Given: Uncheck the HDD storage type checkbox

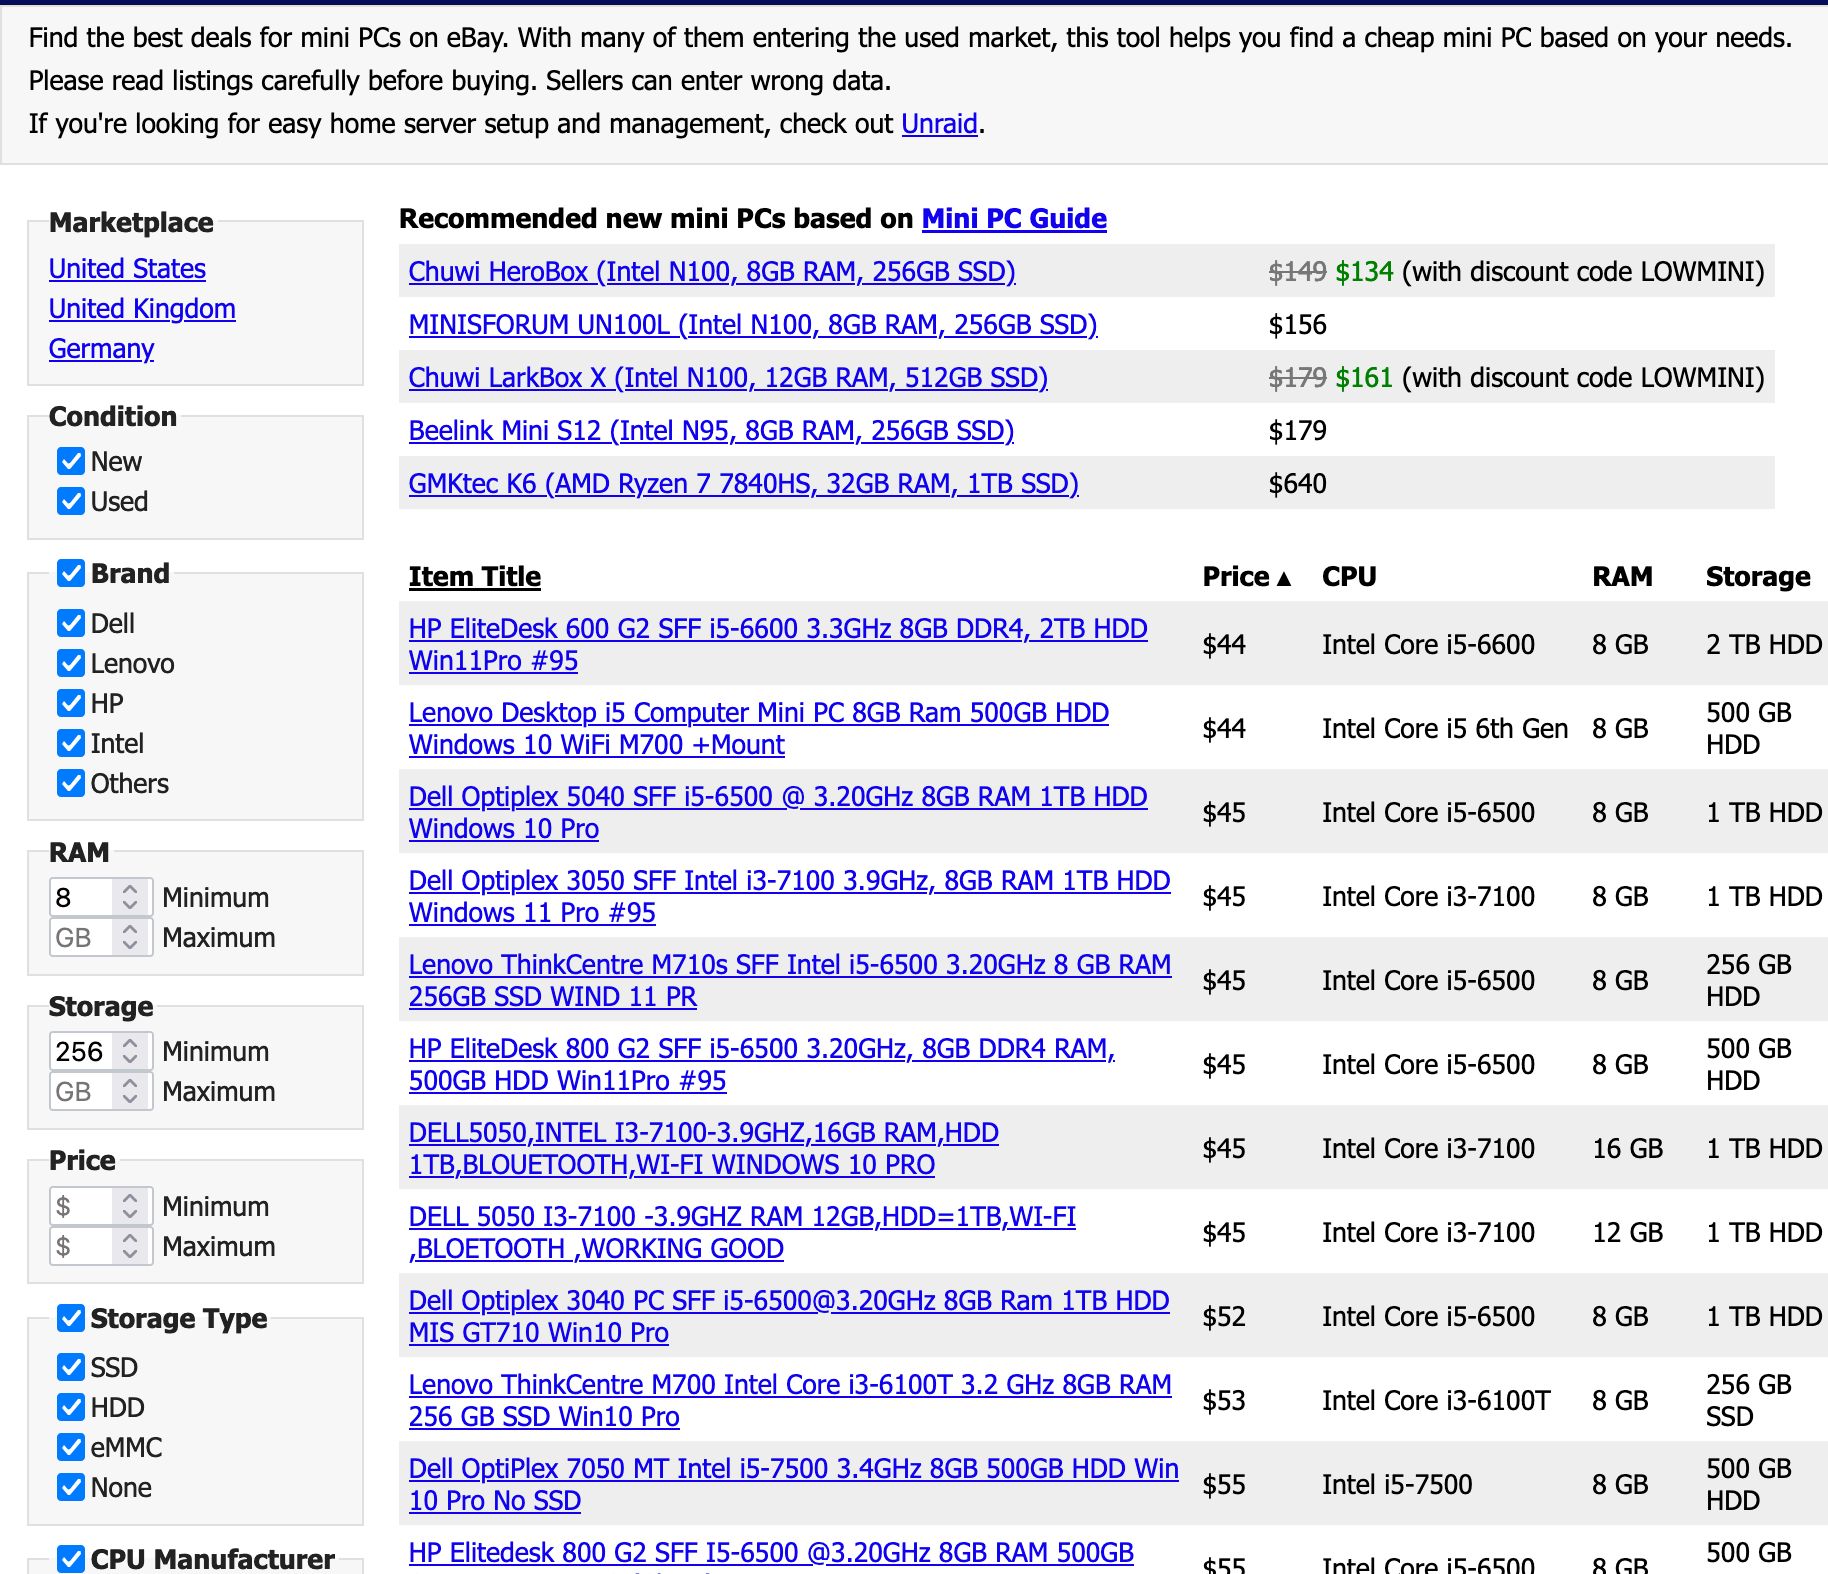Looking at the screenshot, I should coord(71,1407).
